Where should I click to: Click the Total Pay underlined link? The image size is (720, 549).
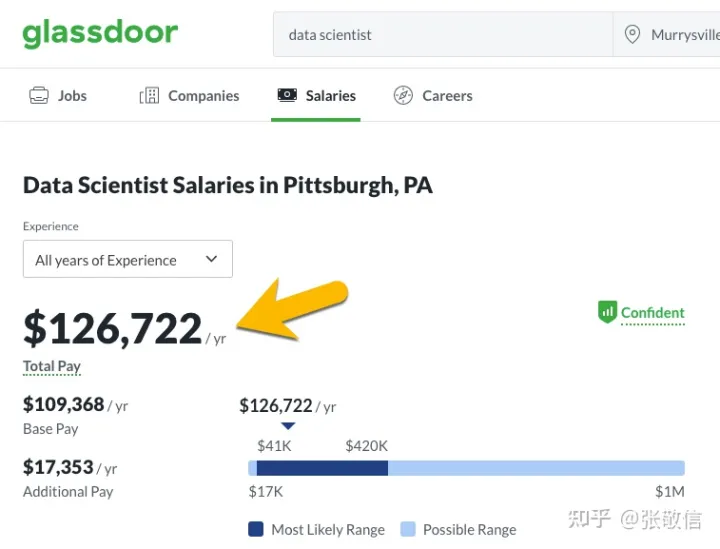coord(52,367)
